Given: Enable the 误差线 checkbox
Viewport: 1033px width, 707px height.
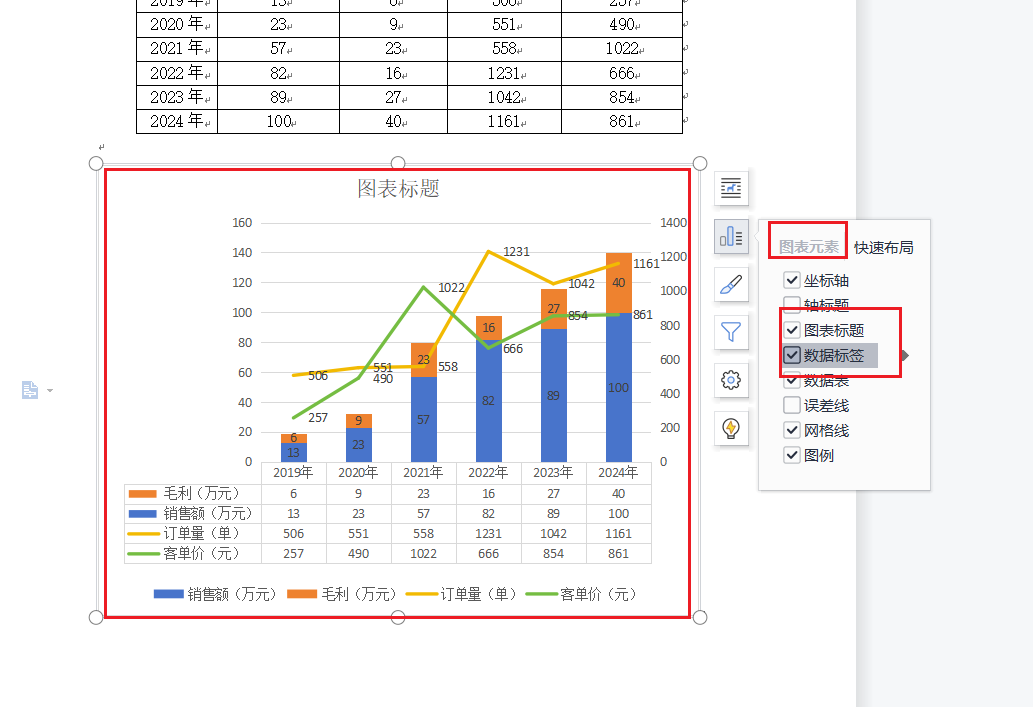Looking at the screenshot, I should [x=792, y=406].
